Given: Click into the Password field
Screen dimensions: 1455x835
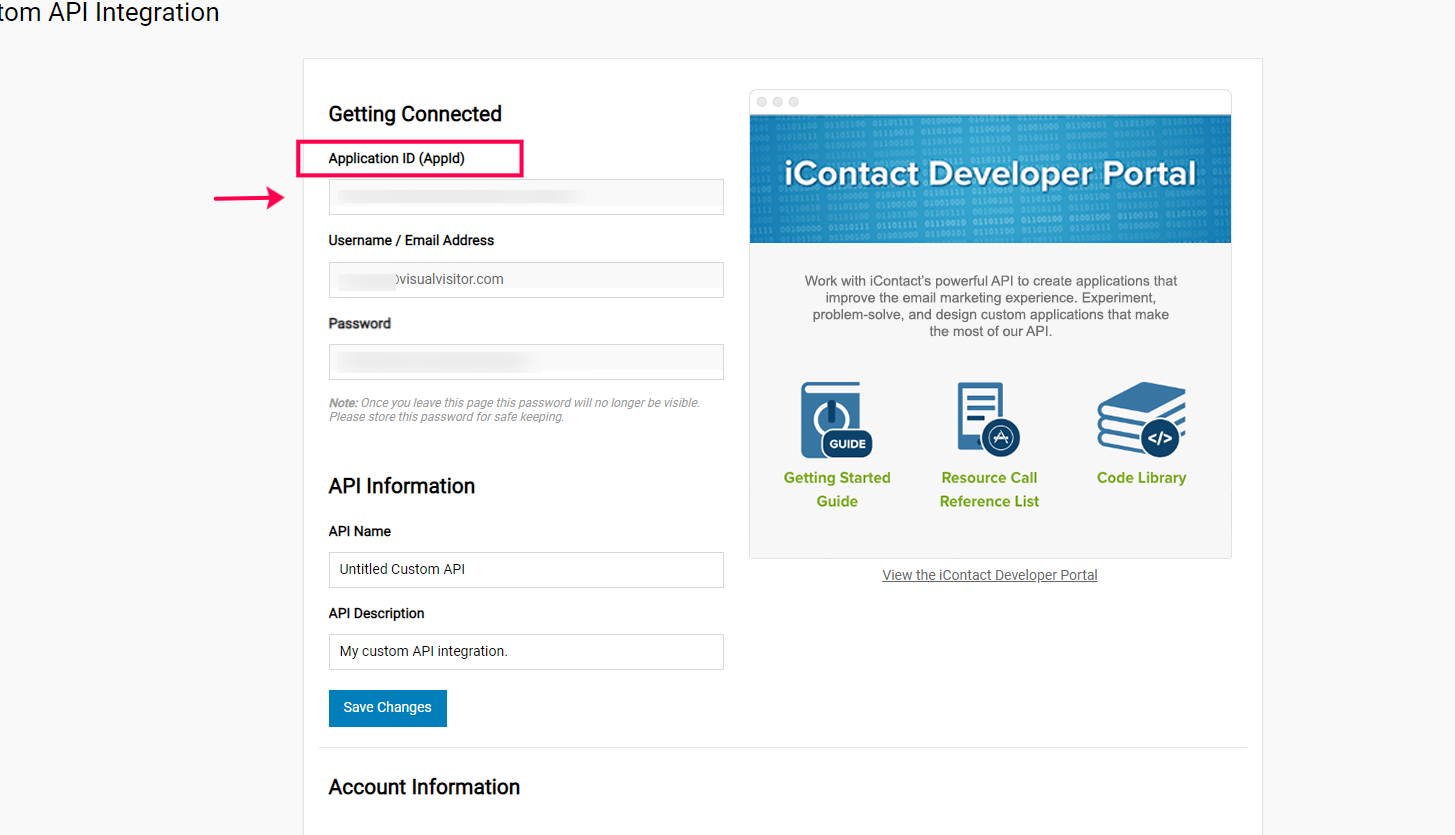Looking at the screenshot, I should (526, 362).
